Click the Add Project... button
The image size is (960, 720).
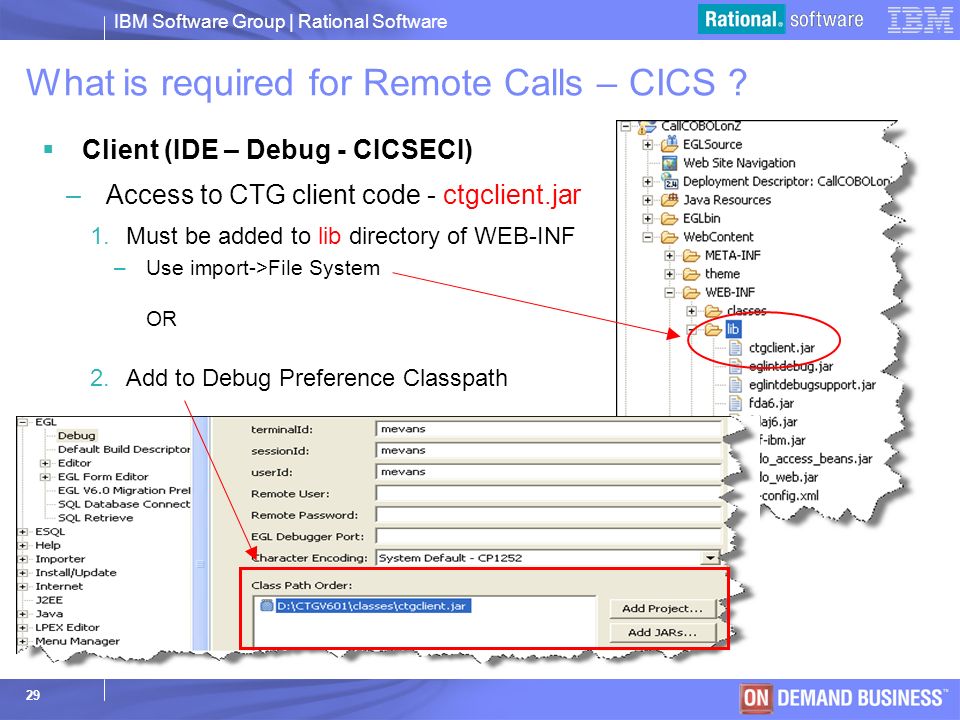point(662,608)
